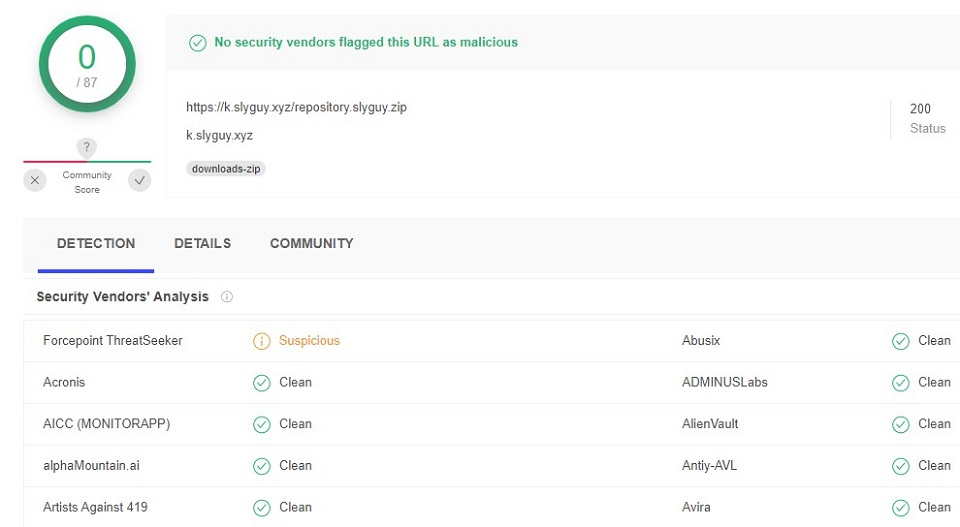Click the Suspicious warning icon for Forcepoint
The width and height of the screenshot is (960, 527).
tap(262, 341)
